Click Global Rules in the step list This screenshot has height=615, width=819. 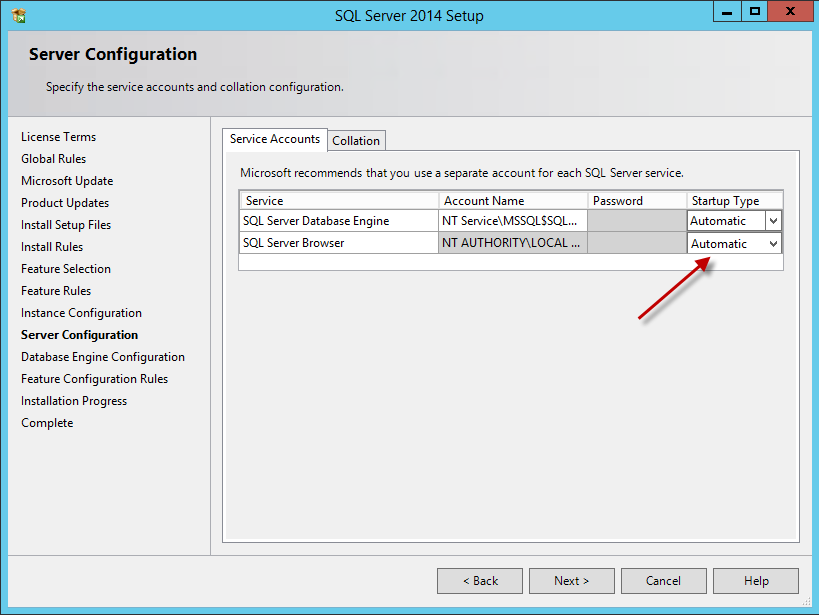[53, 159]
